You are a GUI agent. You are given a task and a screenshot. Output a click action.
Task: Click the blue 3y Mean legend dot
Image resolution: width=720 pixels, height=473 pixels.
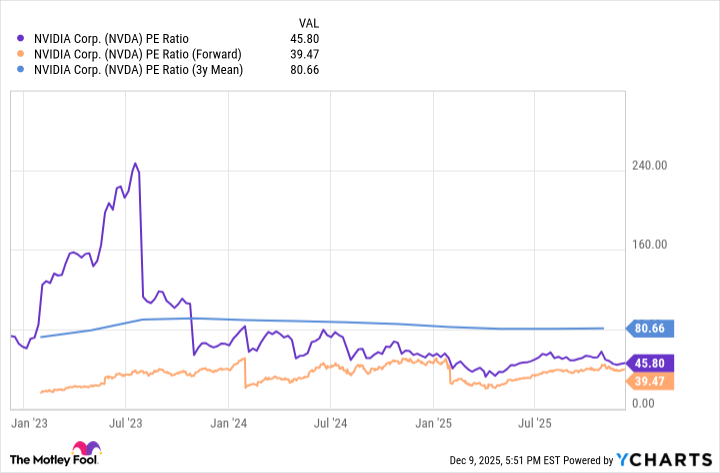21,69
